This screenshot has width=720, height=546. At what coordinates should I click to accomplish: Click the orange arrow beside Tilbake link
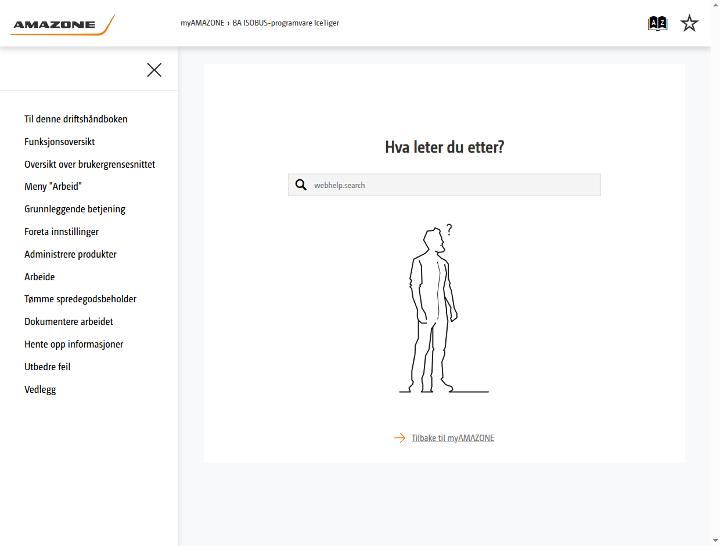[399, 438]
